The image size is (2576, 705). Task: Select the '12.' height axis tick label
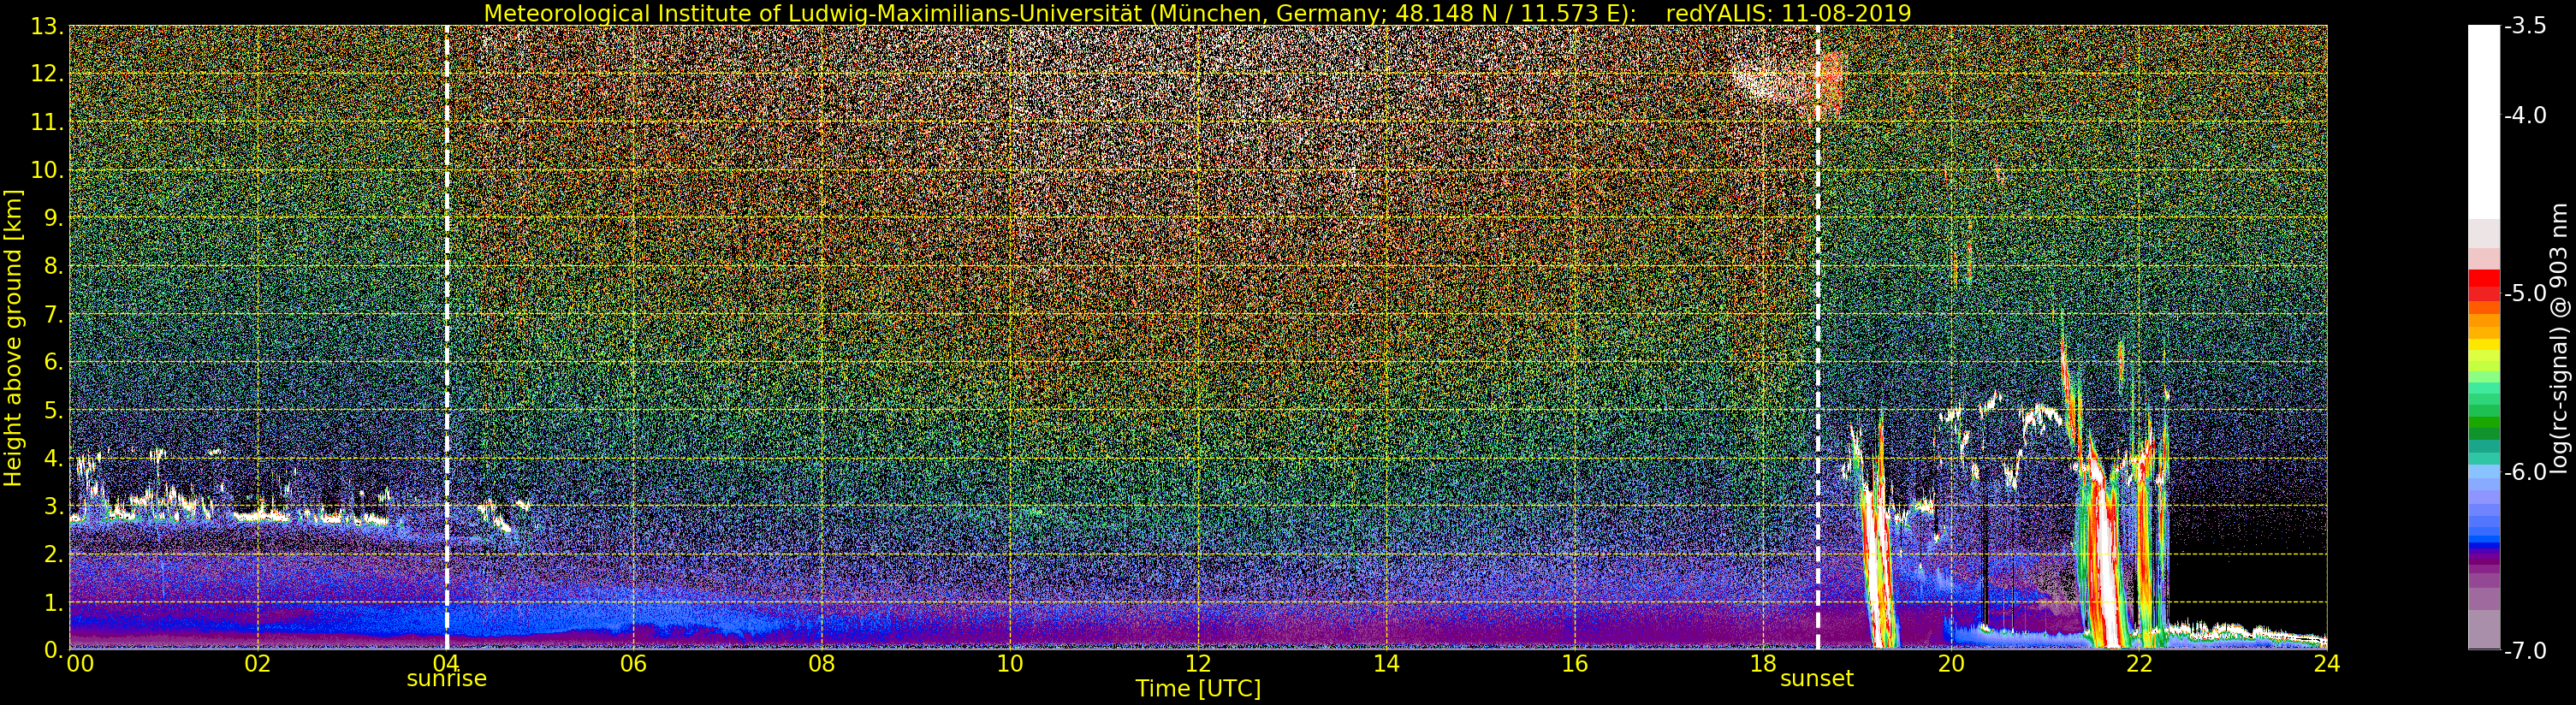pyautogui.click(x=47, y=74)
